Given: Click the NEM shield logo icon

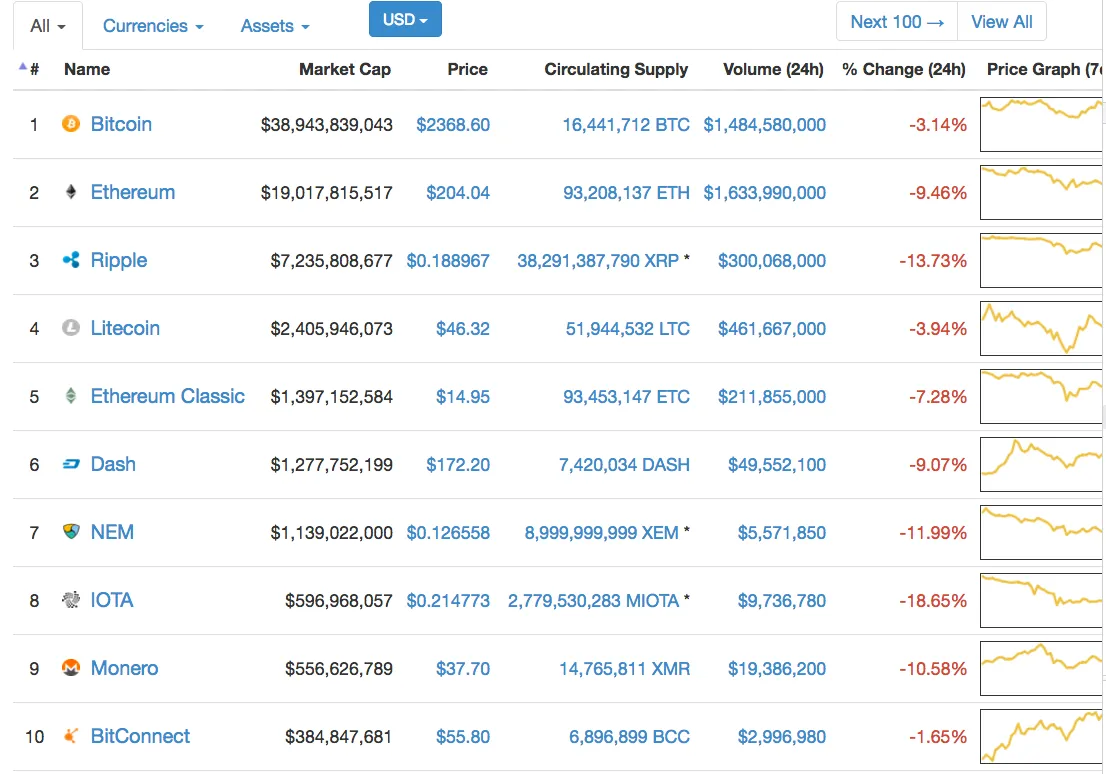Looking at the screenshot, I should pyautogui.click(x=71, y=532).
